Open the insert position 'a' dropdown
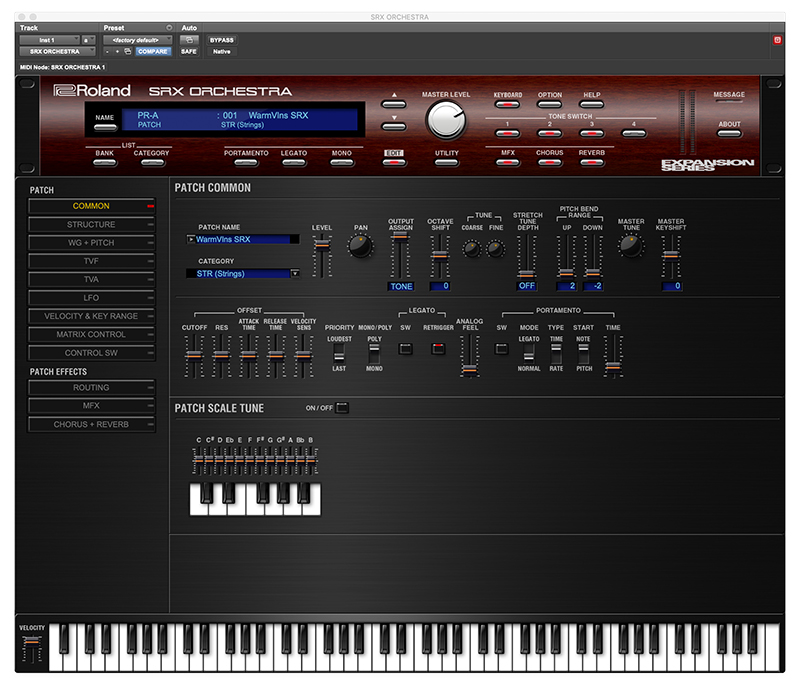Viewport: 800px width, 690px height. click(88, 40)
